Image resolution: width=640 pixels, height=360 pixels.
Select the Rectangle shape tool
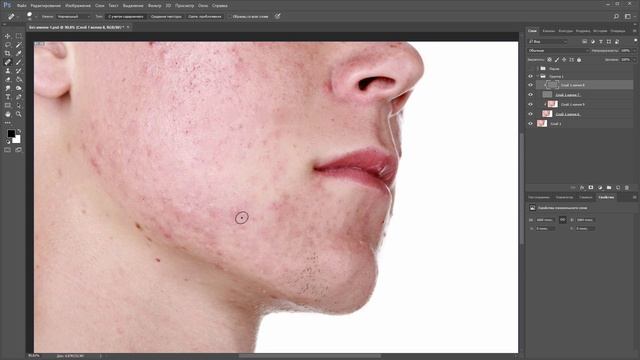pyautogui.click(x=7, y=105)
